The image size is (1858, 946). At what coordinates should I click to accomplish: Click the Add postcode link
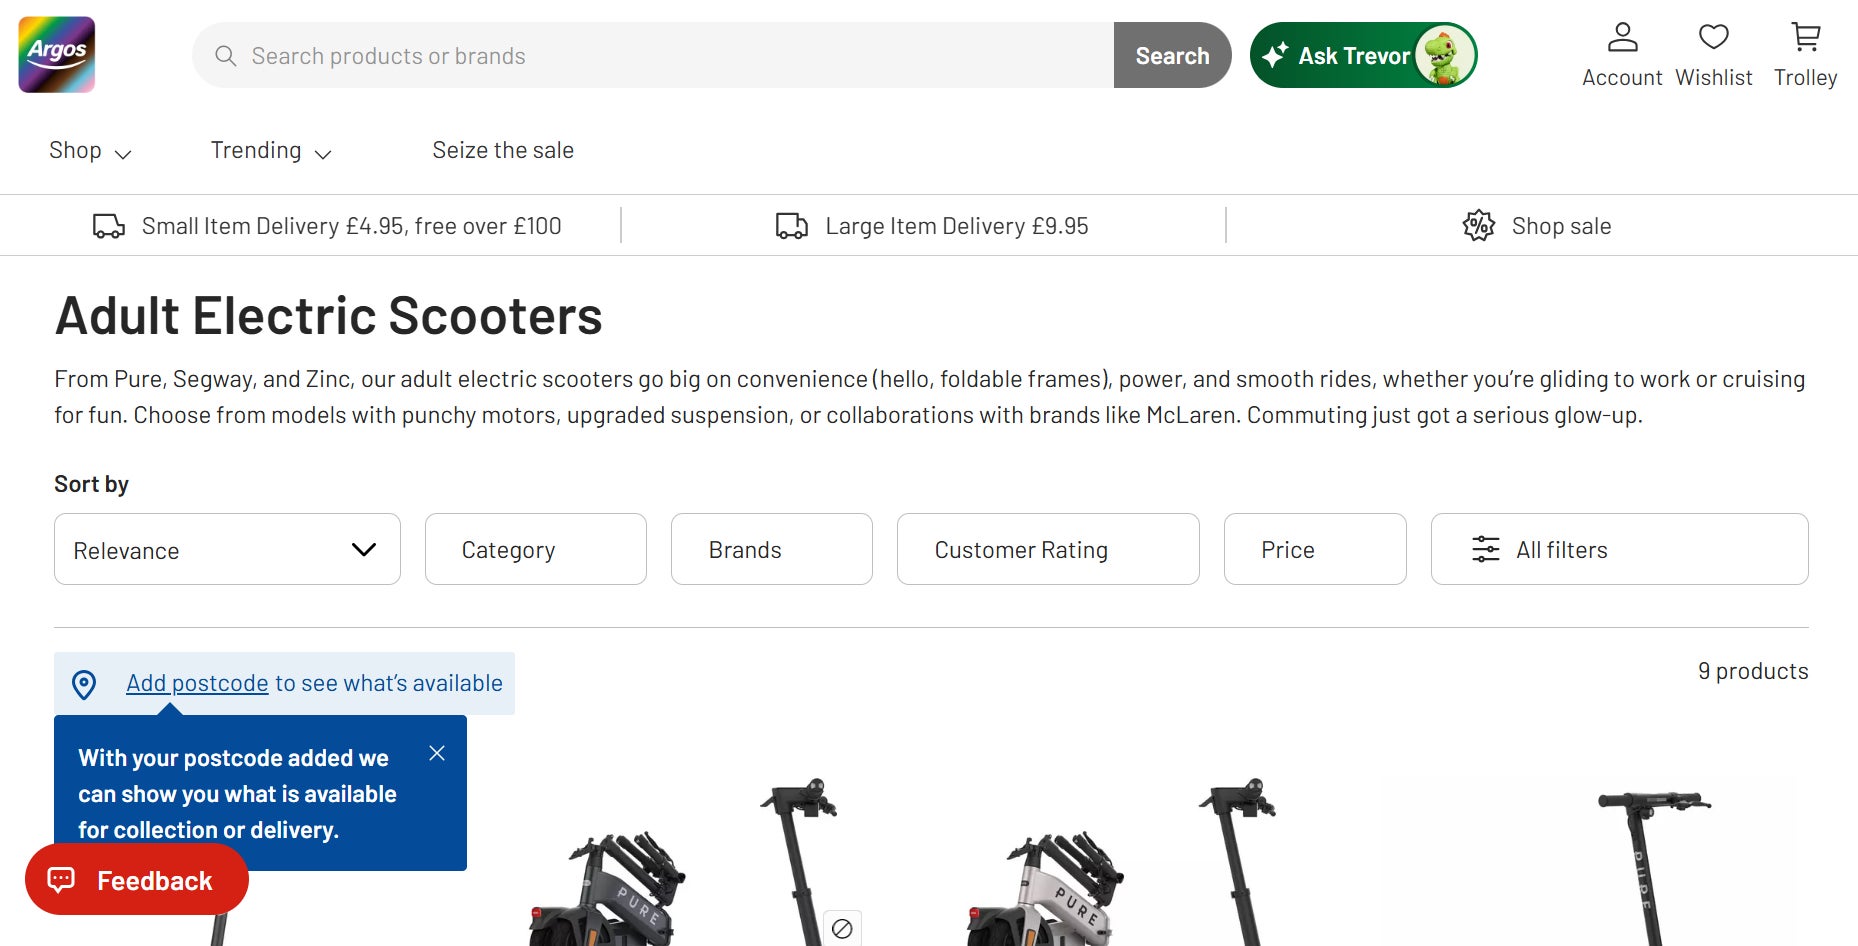pyautogui.click(x=197, y=683)
